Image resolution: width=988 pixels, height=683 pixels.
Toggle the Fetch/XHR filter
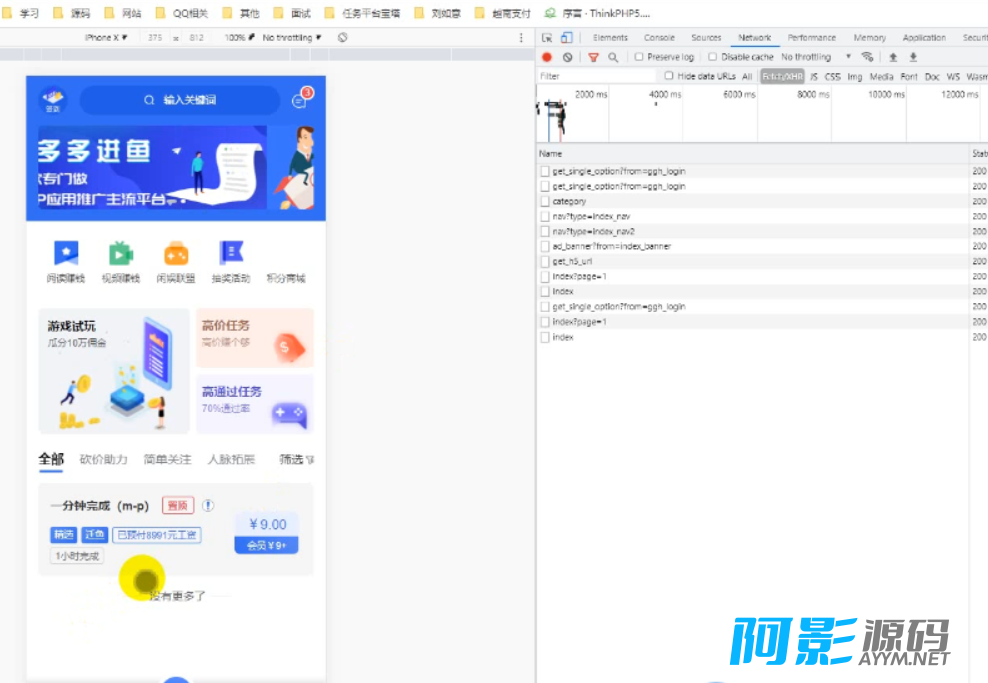pyautogui.click(x=783, y=76)
